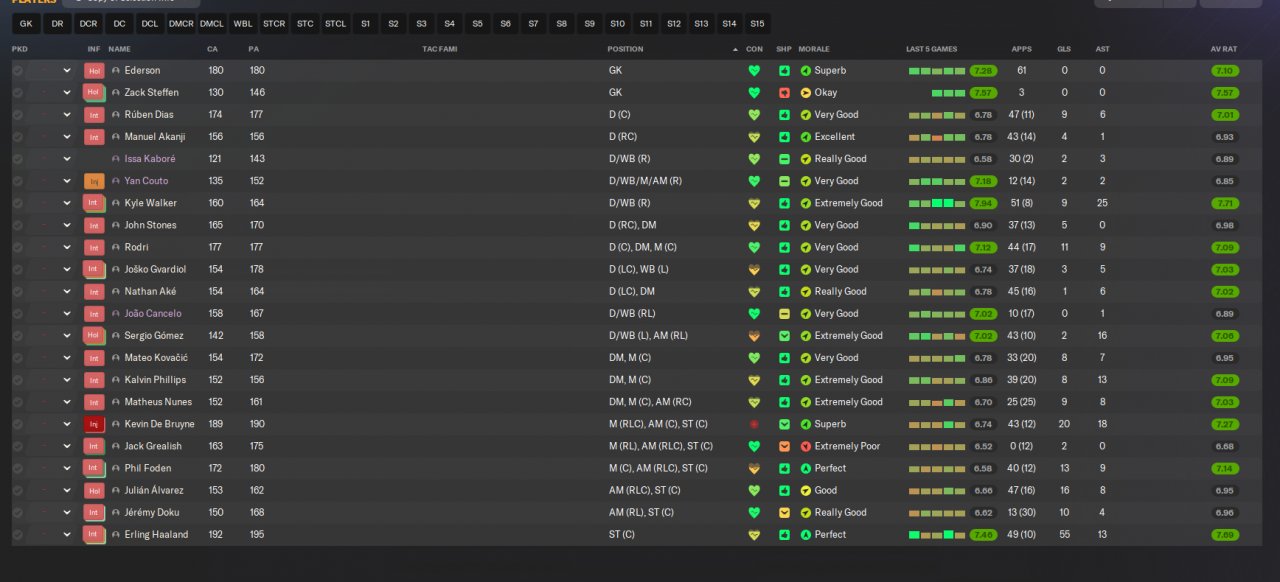Click Jérémy Doku's yellow sharpness icon
Viewport: 1280px width, 582px height.
tap(785, 512)
